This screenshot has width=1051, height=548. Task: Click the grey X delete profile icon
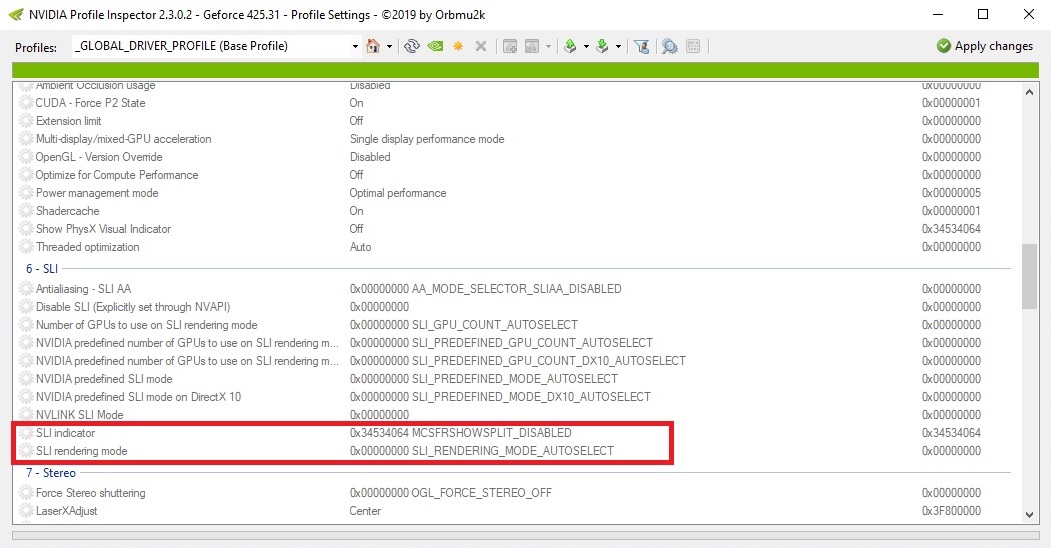click(x=481, y=46)
